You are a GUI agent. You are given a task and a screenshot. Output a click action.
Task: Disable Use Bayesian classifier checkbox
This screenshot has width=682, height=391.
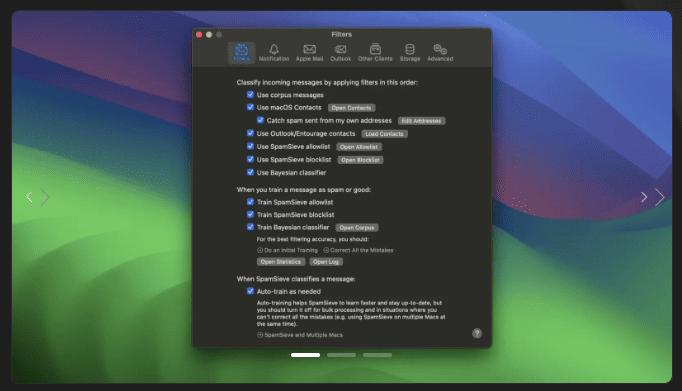pos(250,172)
